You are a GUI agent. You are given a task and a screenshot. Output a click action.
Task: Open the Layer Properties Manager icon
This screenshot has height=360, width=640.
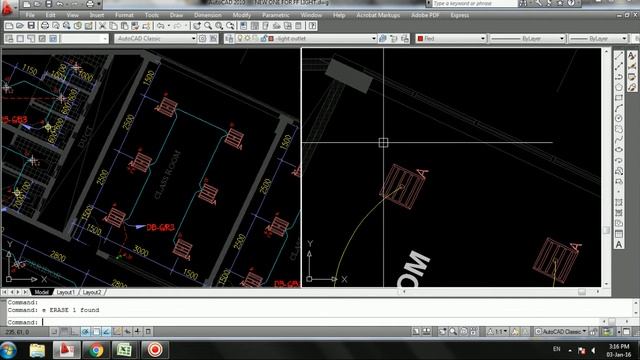click(229, 38)
